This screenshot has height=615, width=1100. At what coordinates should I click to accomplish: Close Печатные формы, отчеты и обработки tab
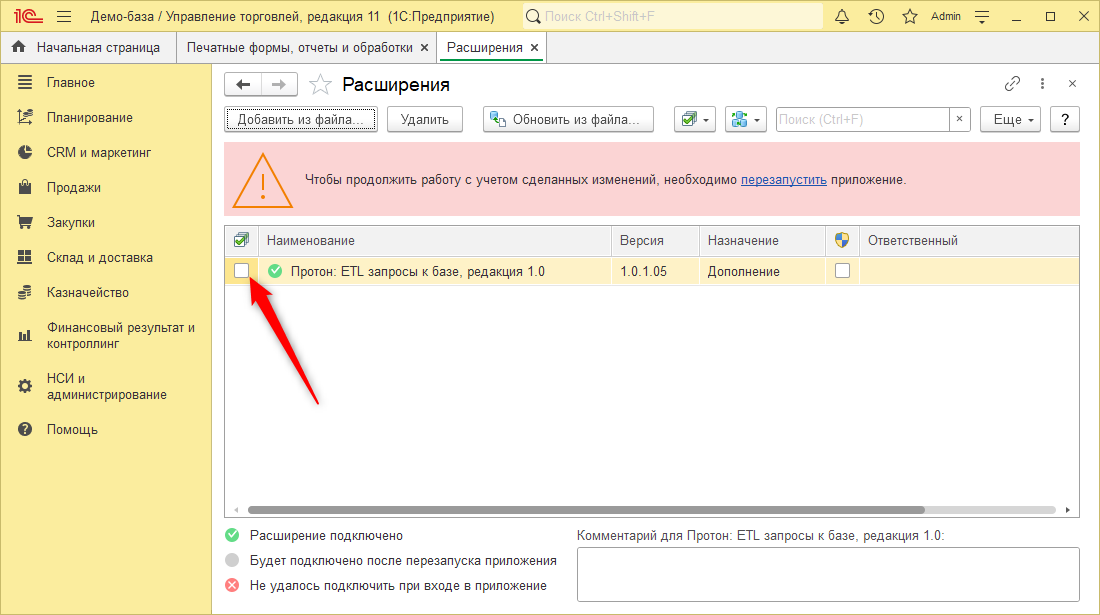pos(424,48)
